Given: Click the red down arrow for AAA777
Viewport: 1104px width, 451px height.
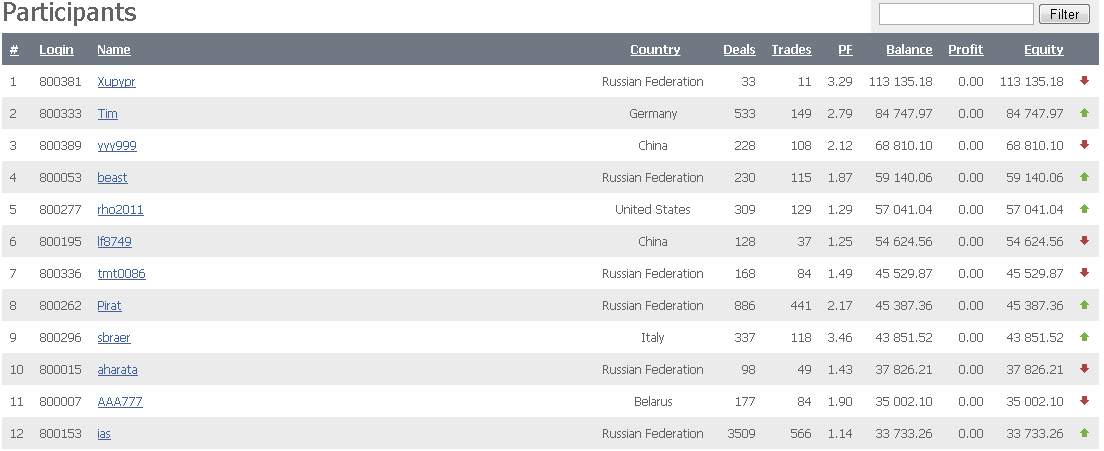Looking at the screenshot, I should [x=1084, y=401].
